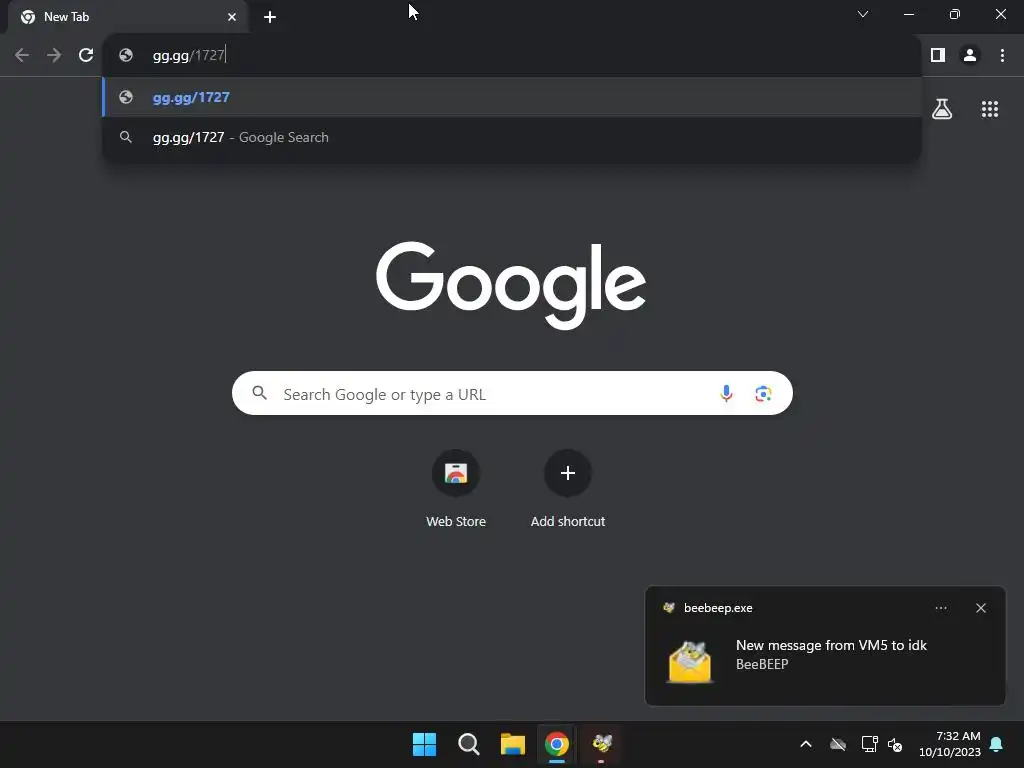The height and width of the screenshot is (768, 1024).
Task: Open BeeBEEP from the taskbar
Action: tap(601, 744)
